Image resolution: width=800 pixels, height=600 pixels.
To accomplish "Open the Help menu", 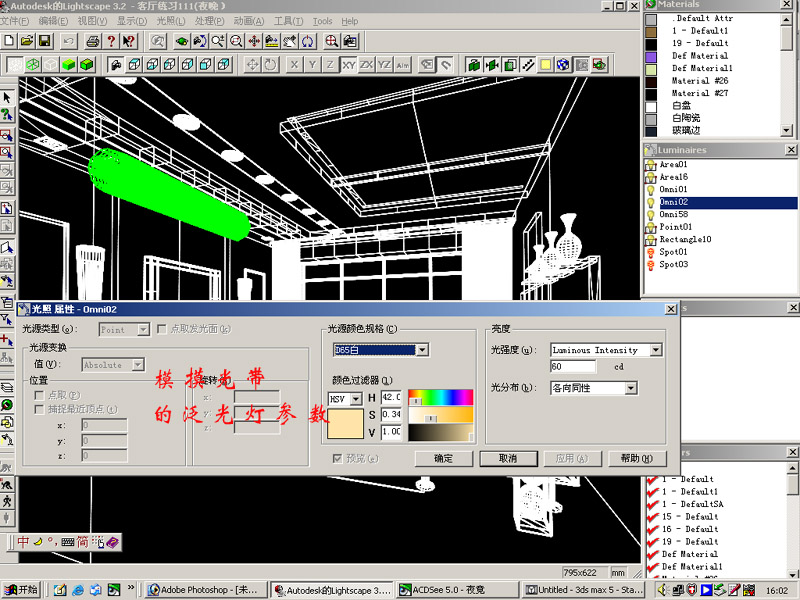I will tap(350, 21).
